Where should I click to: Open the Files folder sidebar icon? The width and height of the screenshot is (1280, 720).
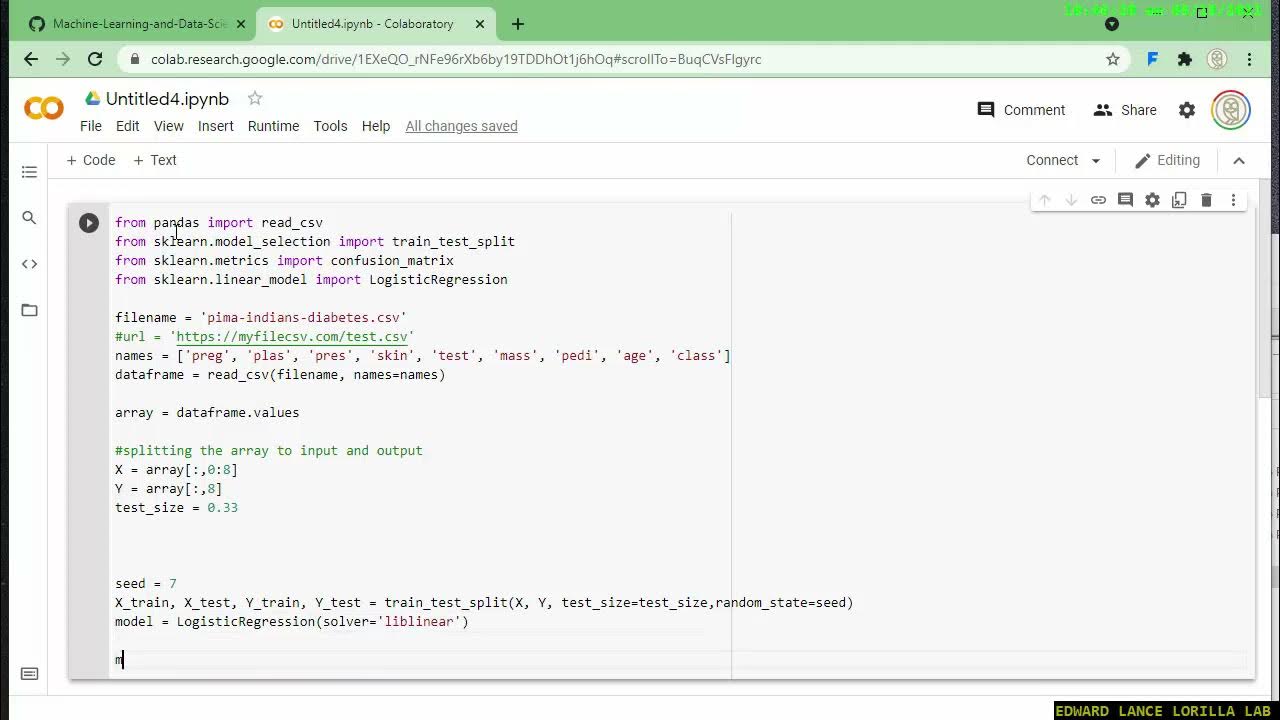[29, 310]
